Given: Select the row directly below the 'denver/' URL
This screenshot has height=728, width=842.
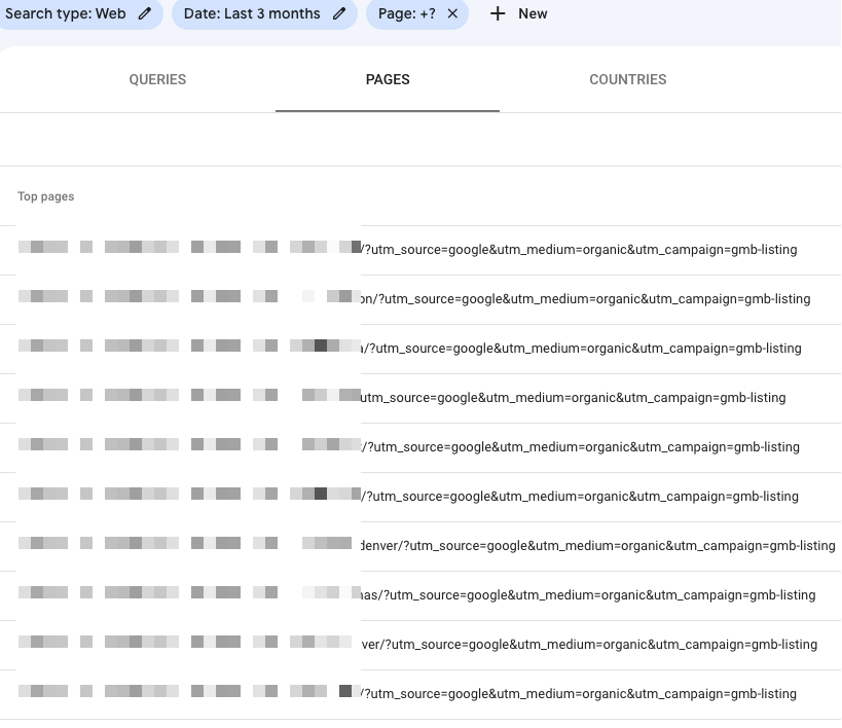Looking at the screenshot, I should point(587,595).
